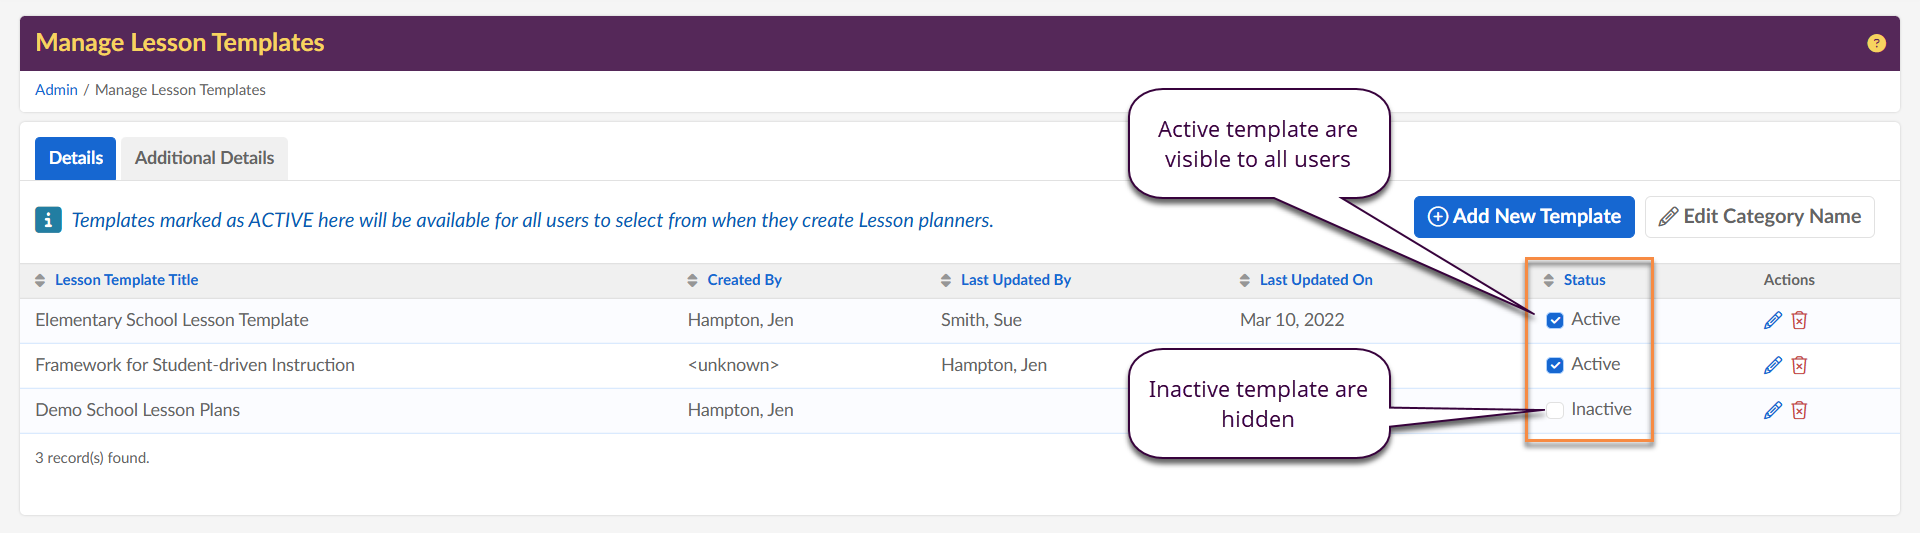Click the blue info icon beside notice
Screen dimensions: 1920x533
pos(48,220)
